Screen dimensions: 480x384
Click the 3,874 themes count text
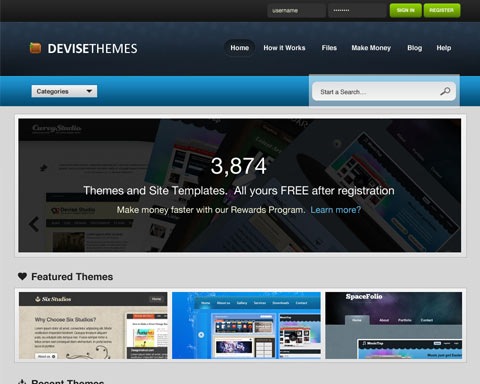pos(239,166)
